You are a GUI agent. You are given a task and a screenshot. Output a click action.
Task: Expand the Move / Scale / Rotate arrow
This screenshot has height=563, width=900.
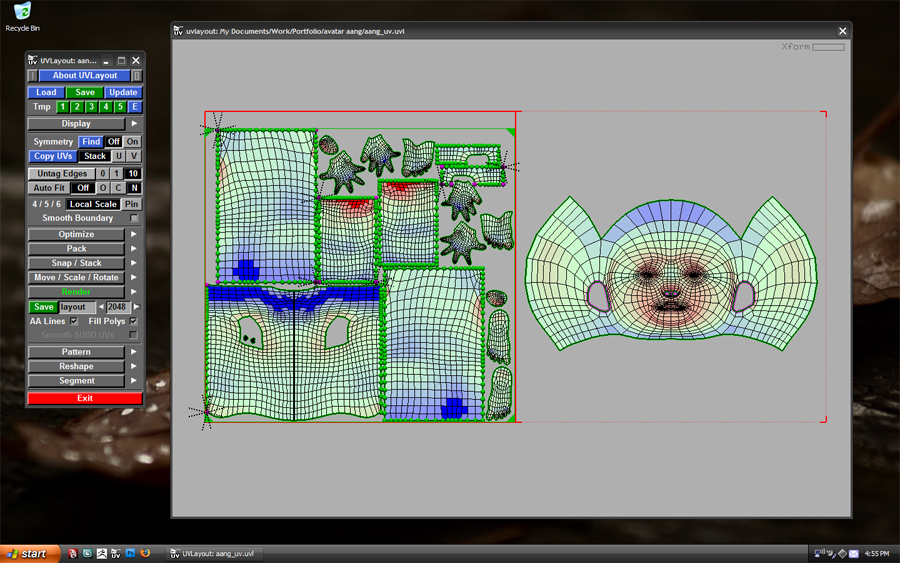coord(134,277)
